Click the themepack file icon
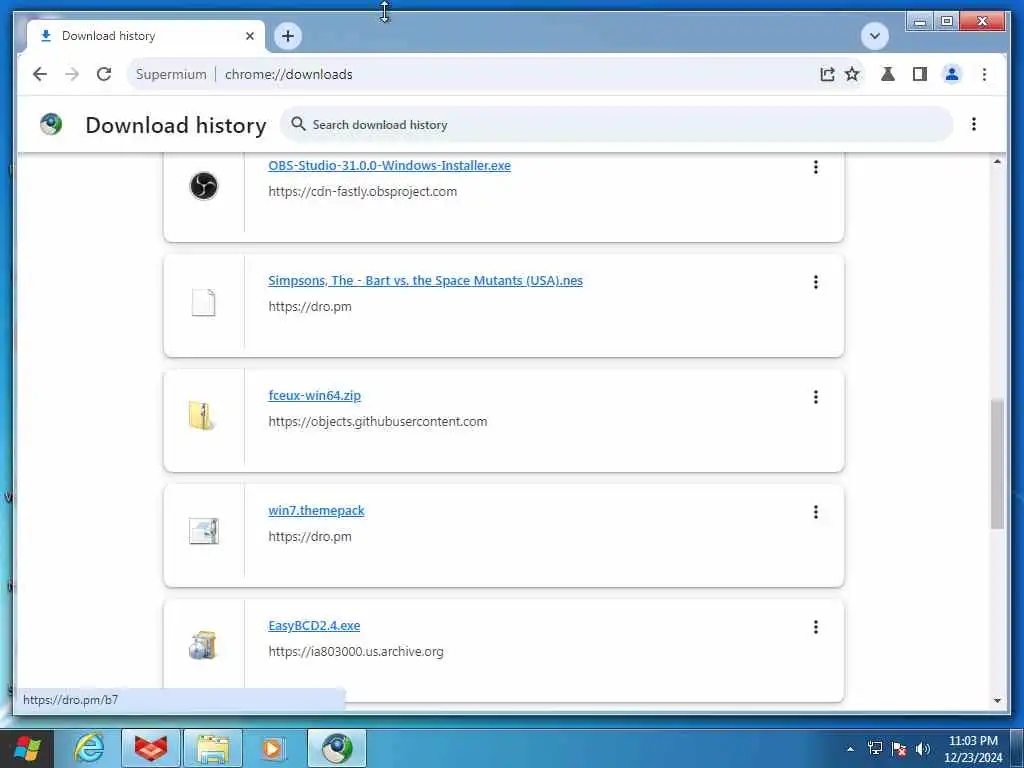 (x=204, y=531)
